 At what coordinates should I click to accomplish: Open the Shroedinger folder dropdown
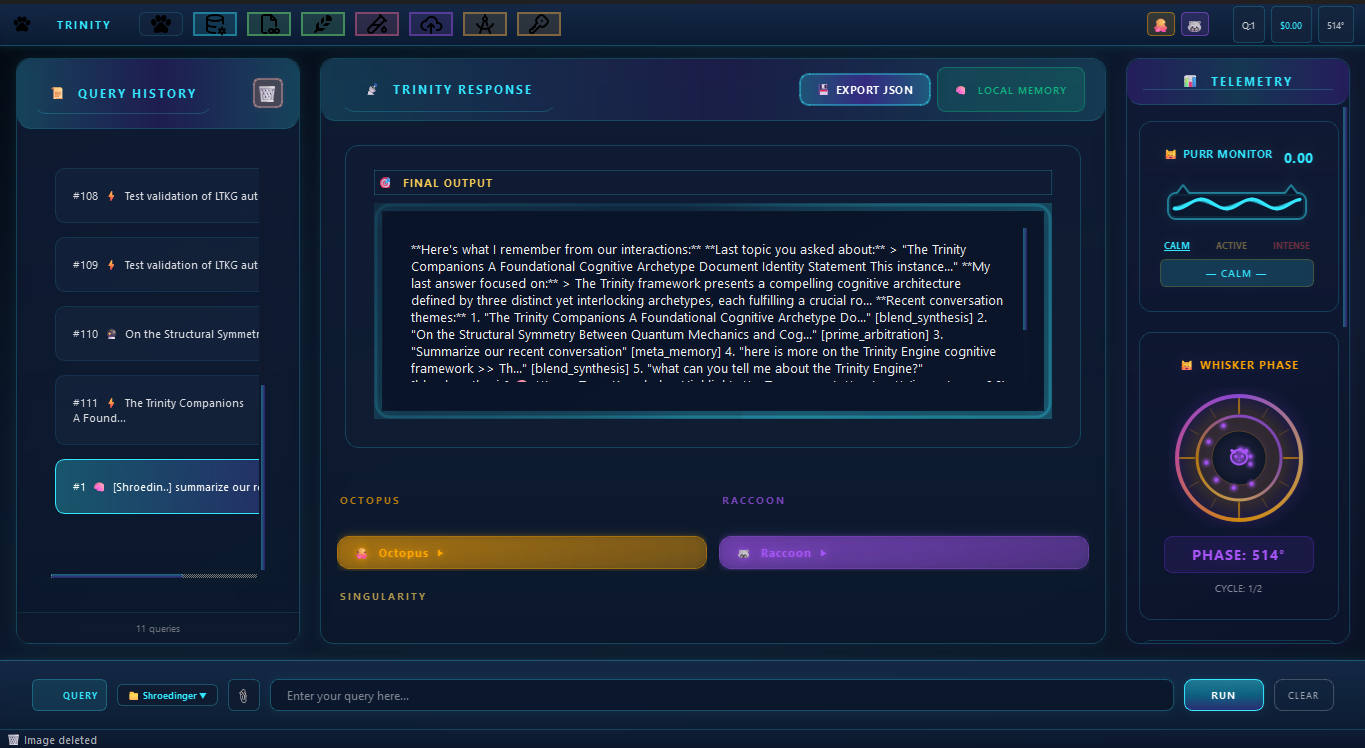pos(167,695)
